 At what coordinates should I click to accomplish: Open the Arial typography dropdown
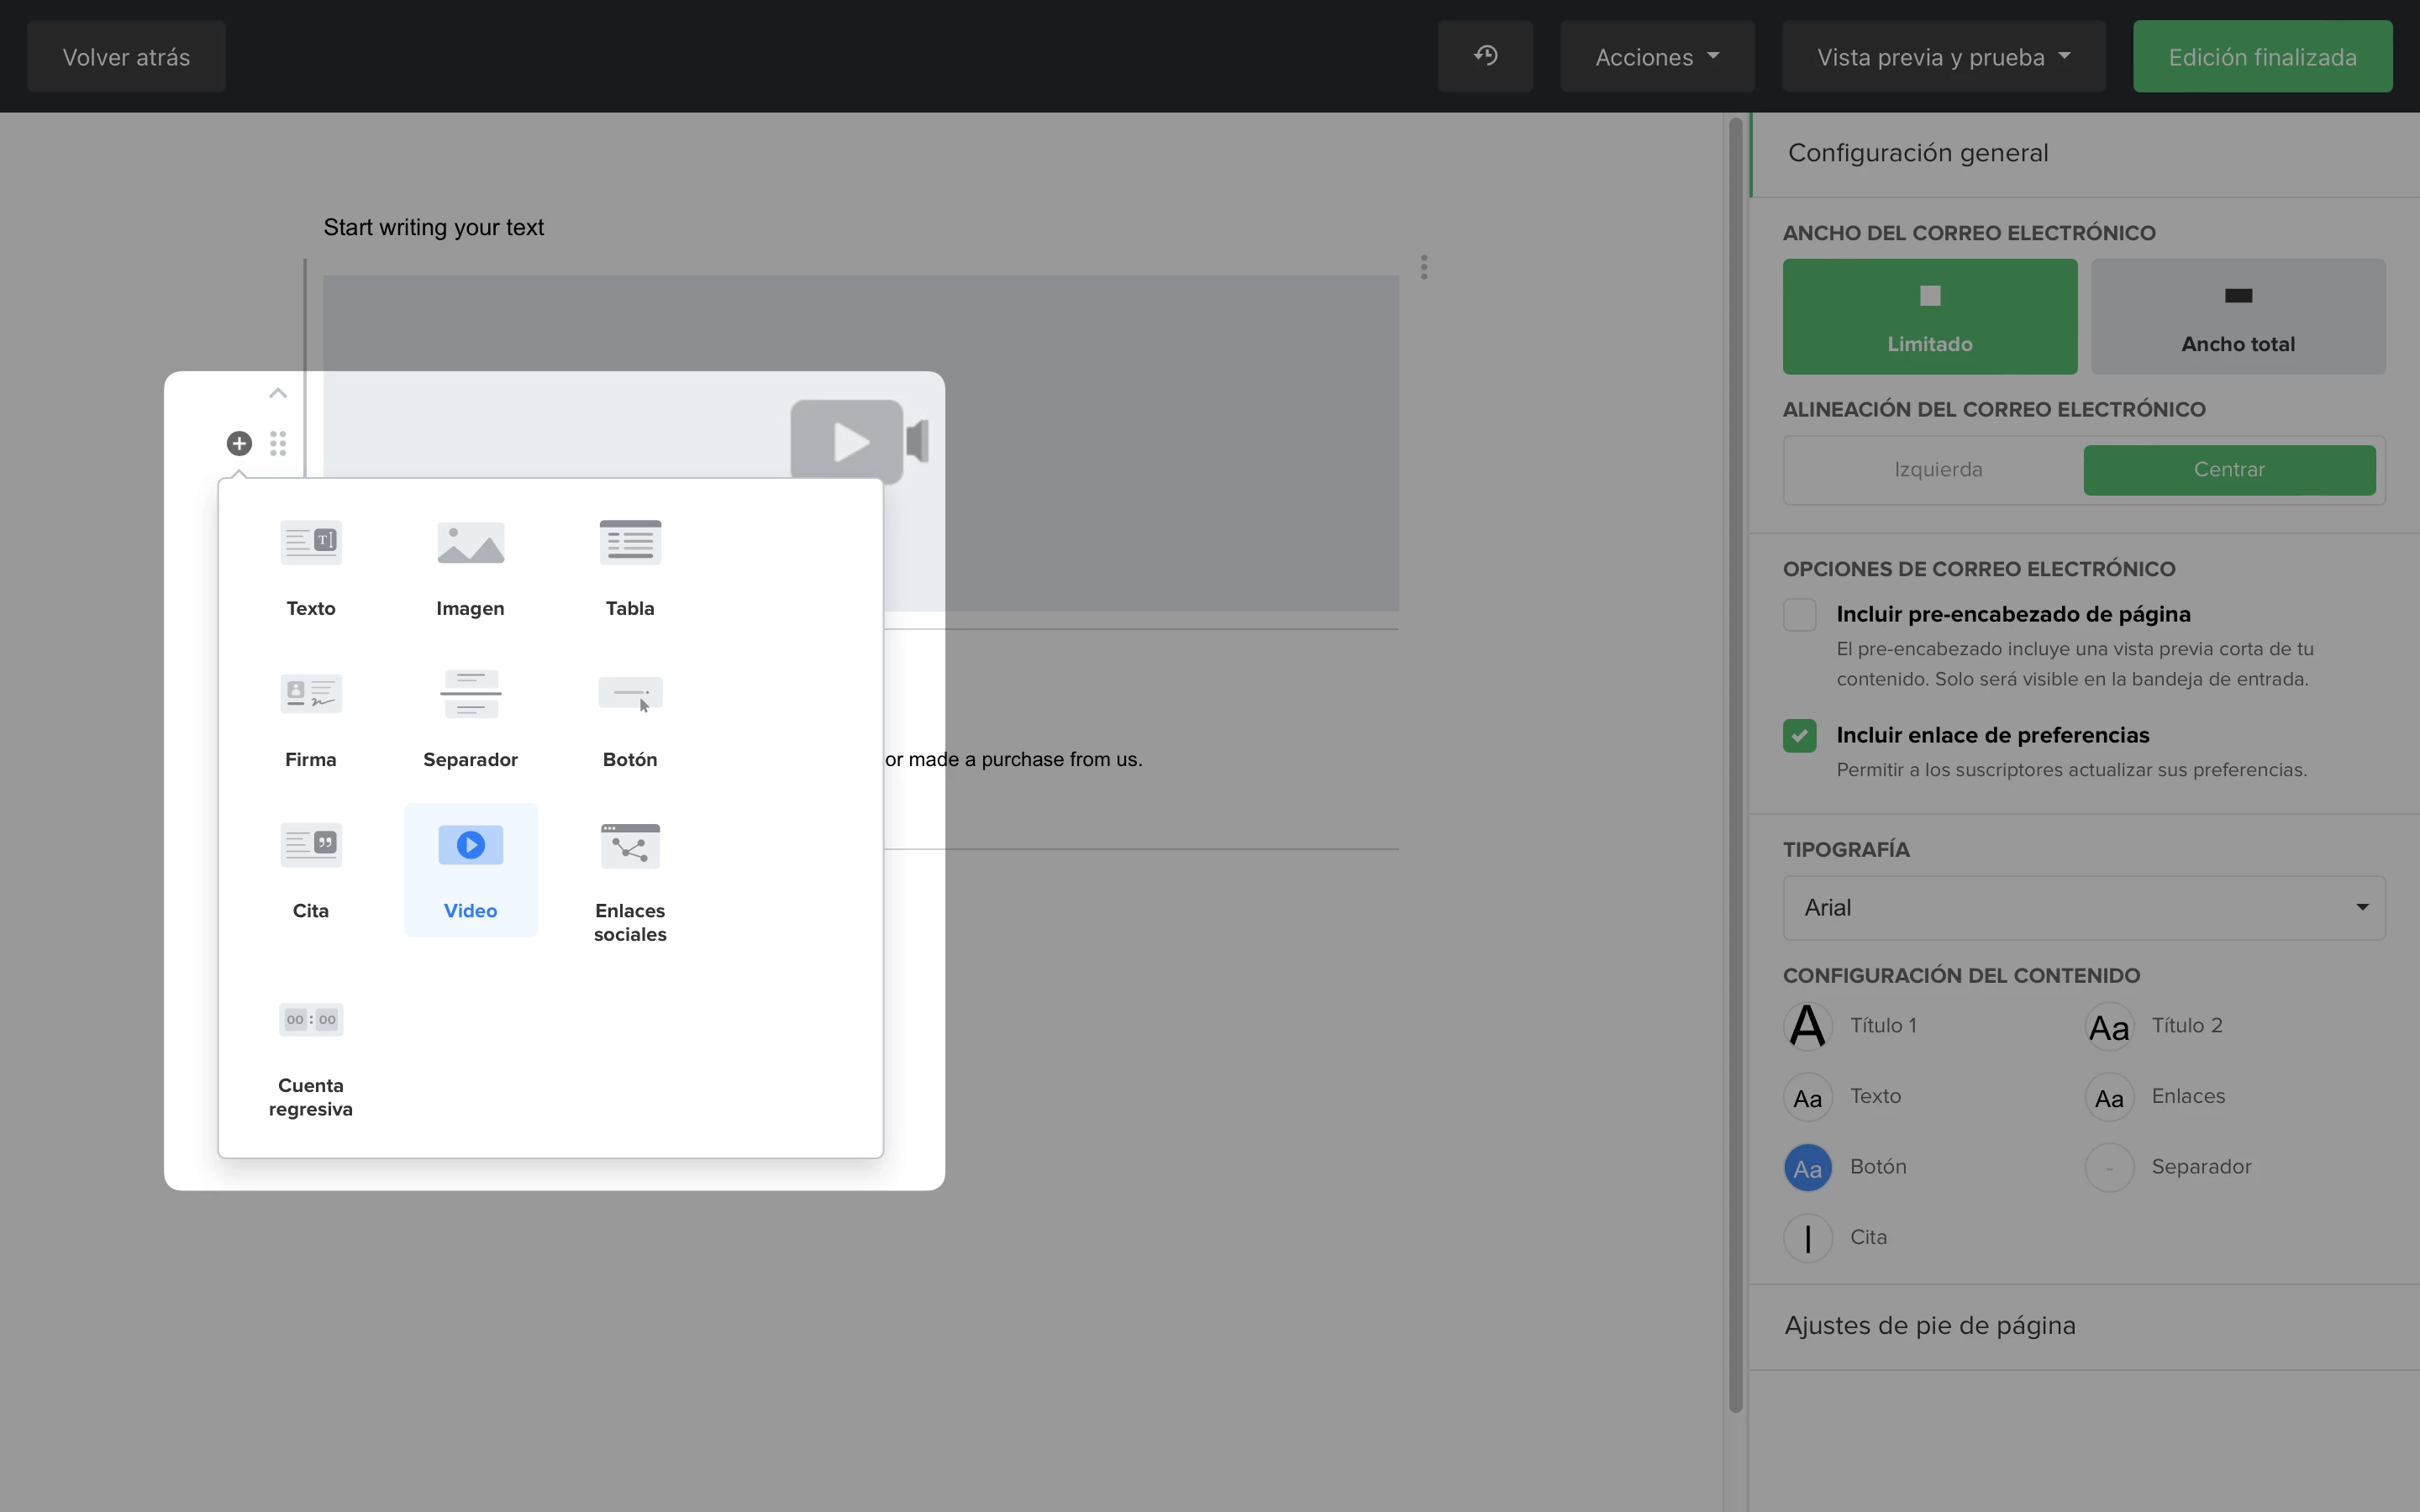click(x=2083, y=908)
